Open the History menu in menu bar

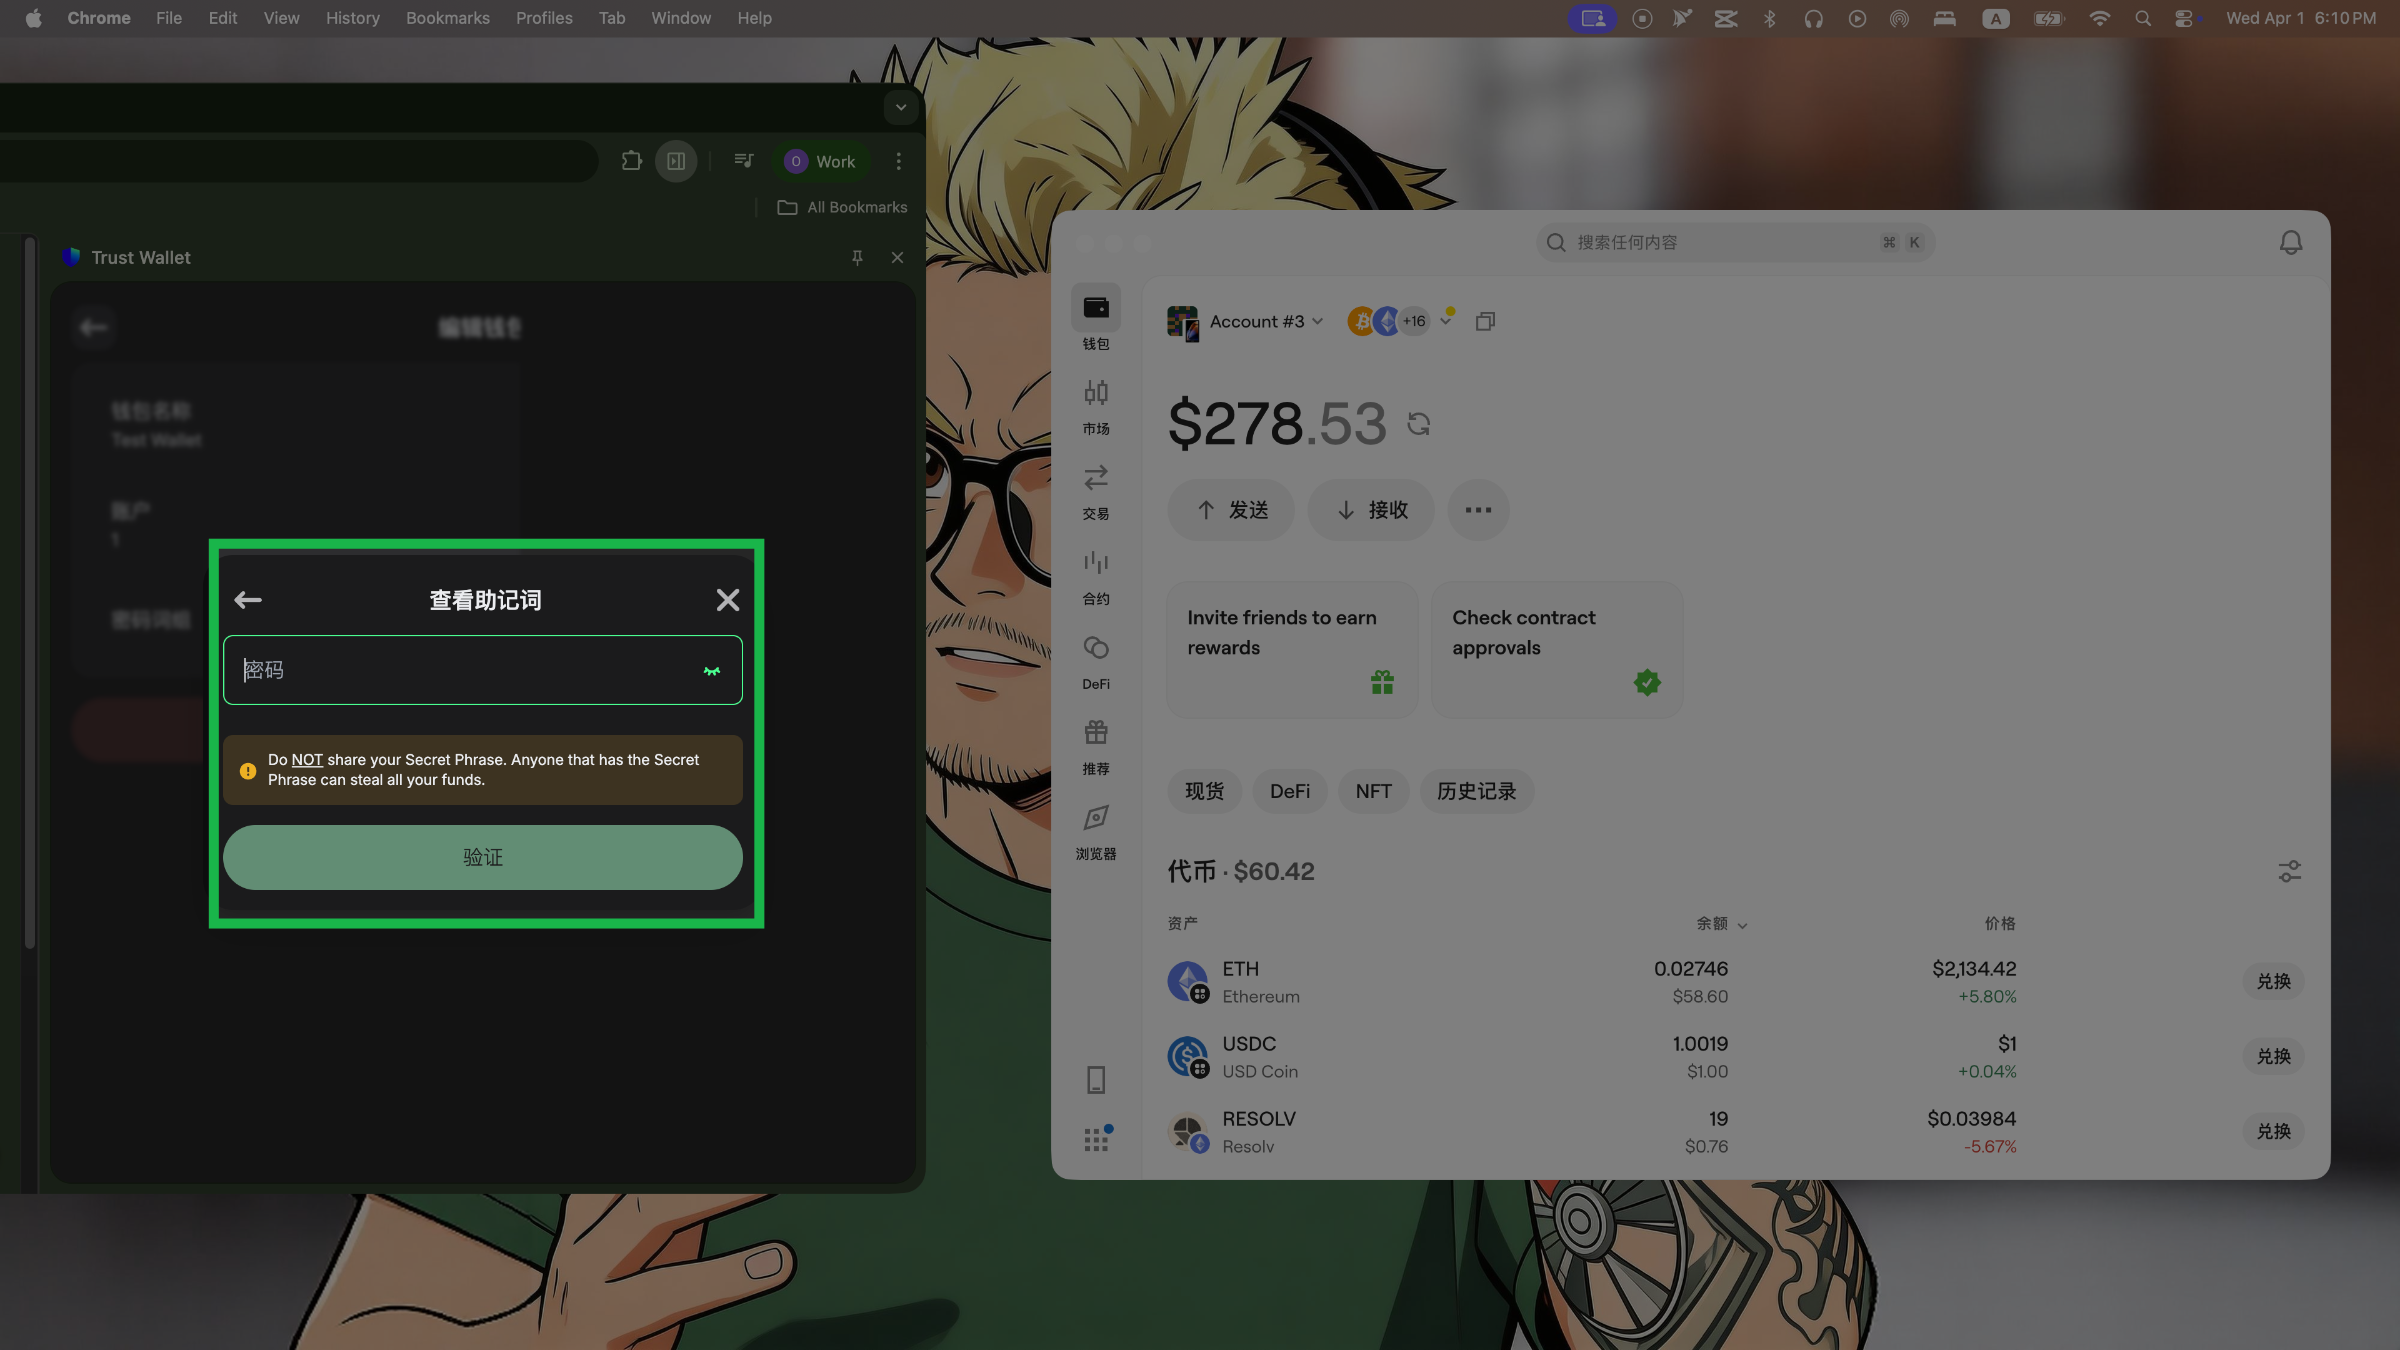[x=353, y=18]
